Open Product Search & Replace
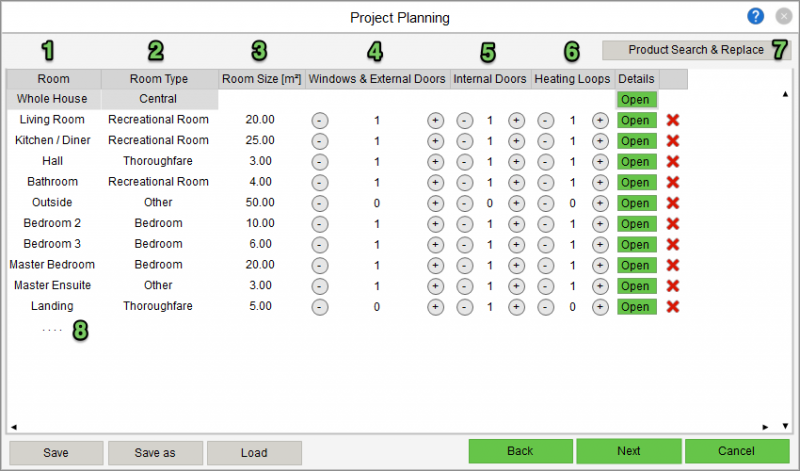 (x=696, y=50)
